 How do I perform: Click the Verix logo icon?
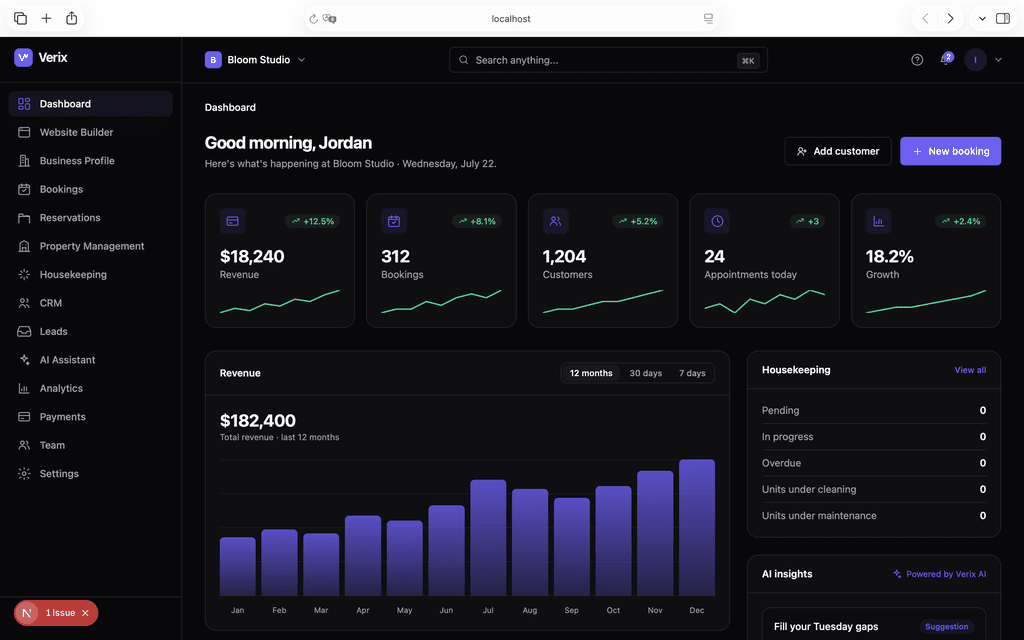[x=23, y=57]
